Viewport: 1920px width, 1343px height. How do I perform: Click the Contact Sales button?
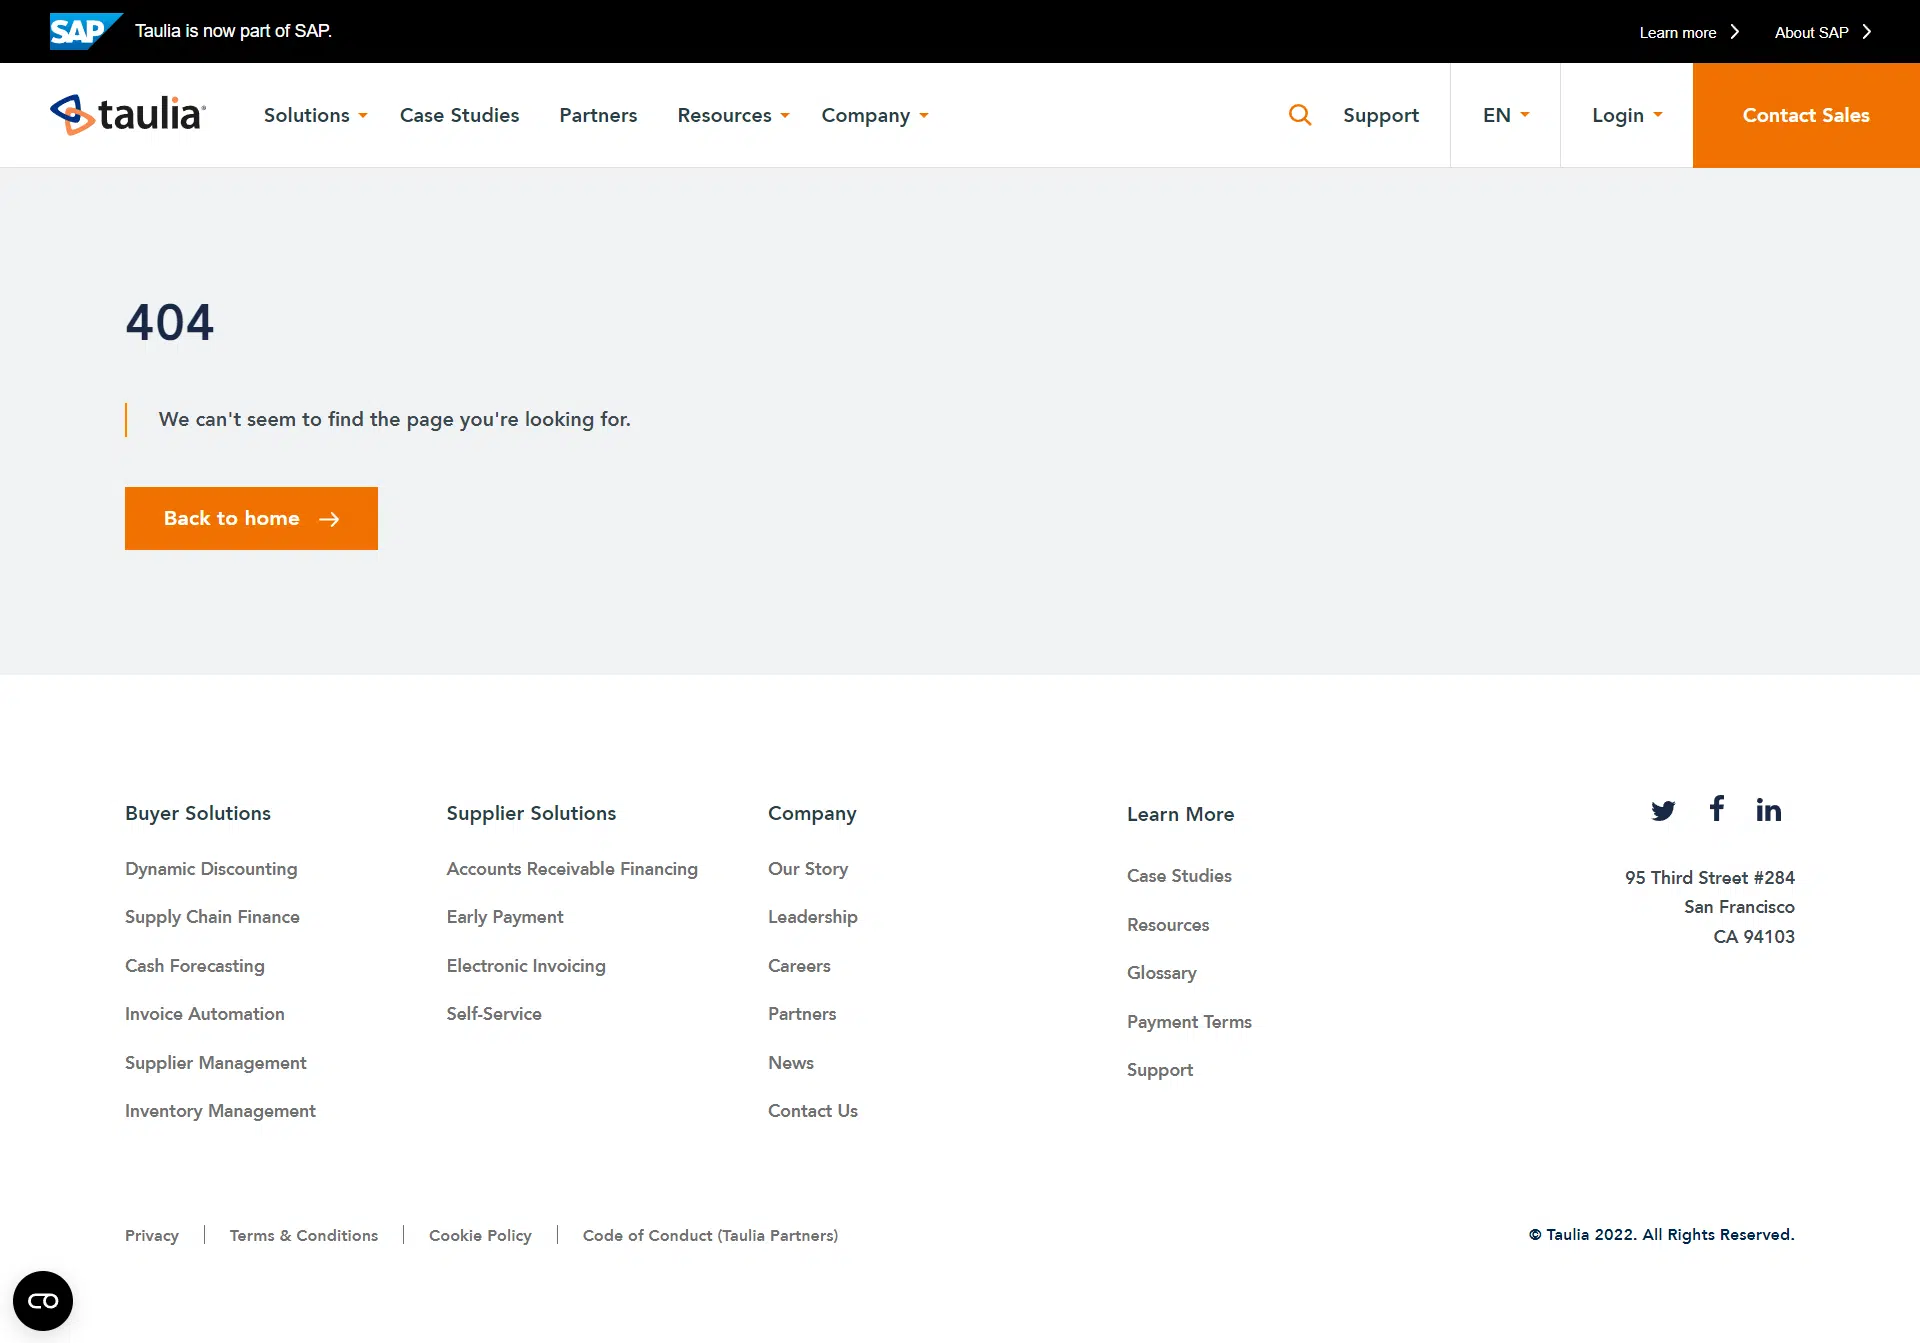point(1805,115)
